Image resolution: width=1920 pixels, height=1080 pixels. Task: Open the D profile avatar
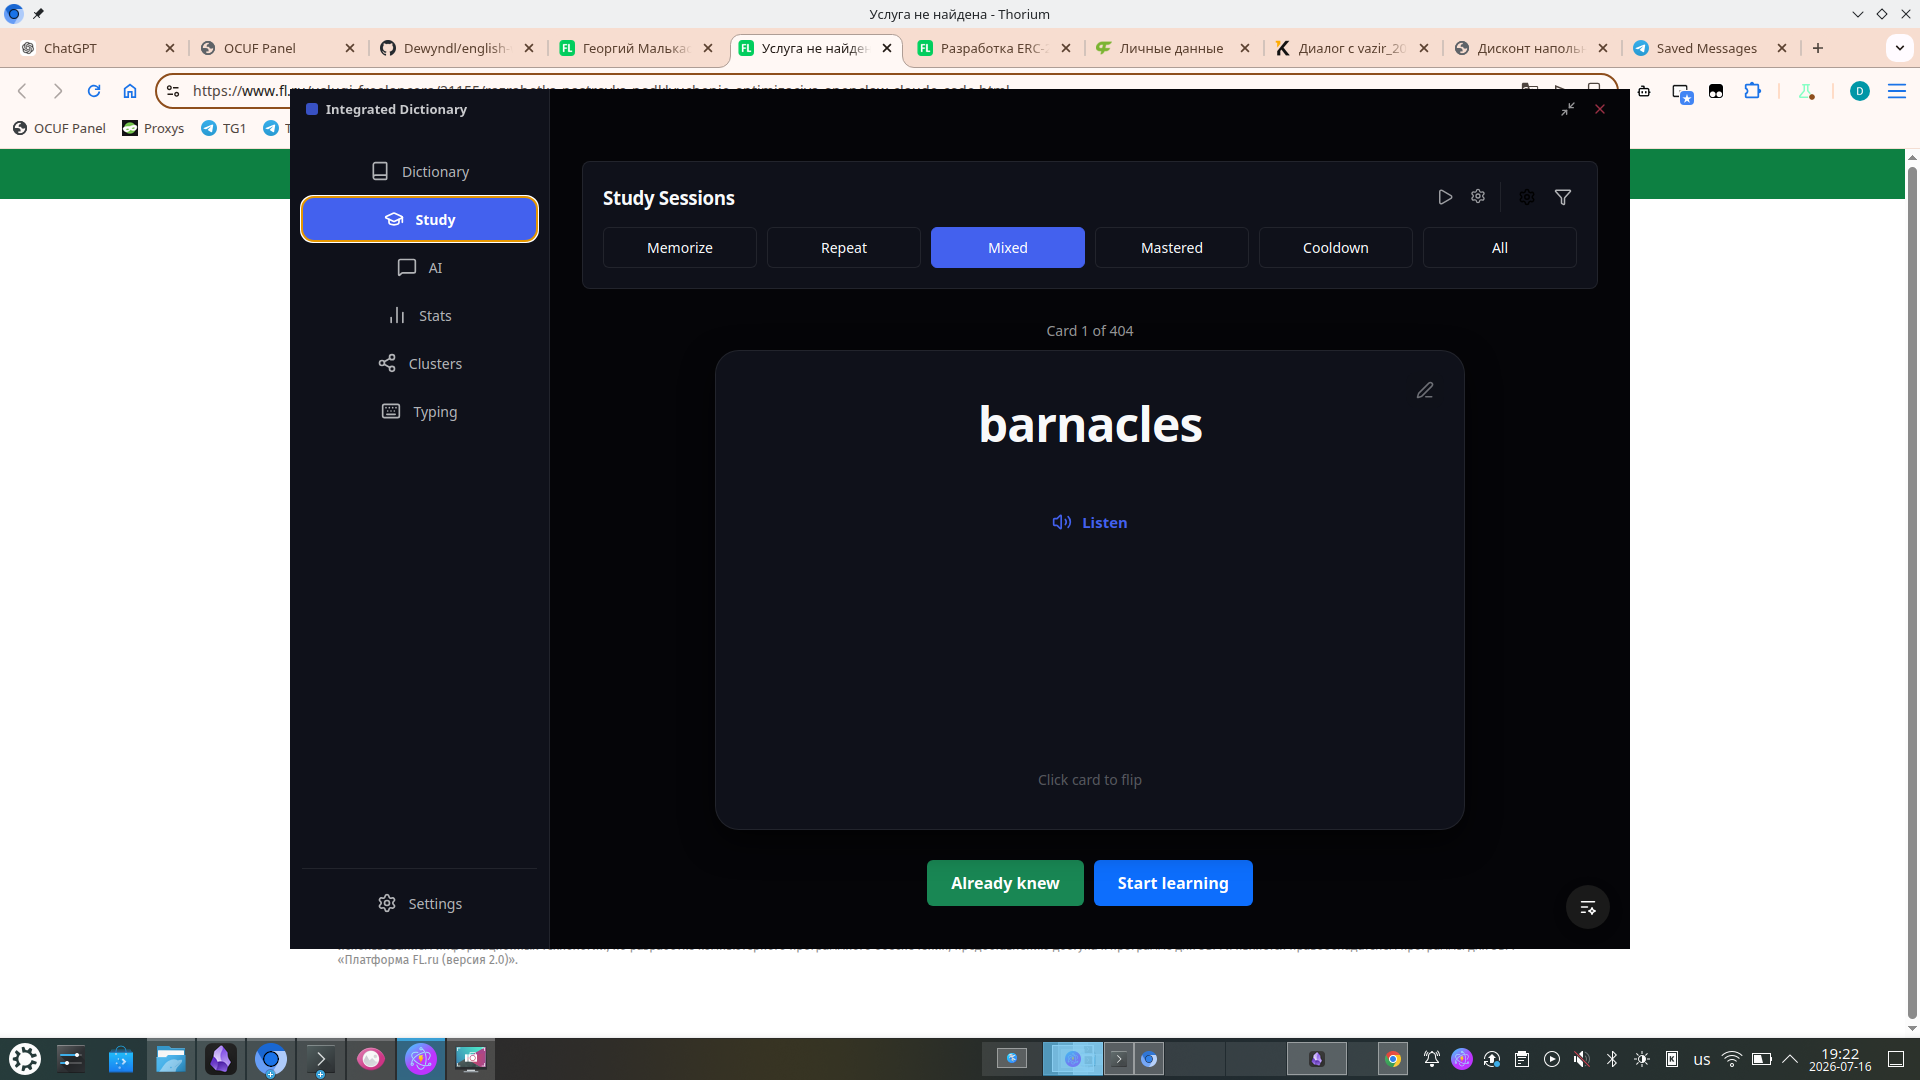(x=1860, y=91)
